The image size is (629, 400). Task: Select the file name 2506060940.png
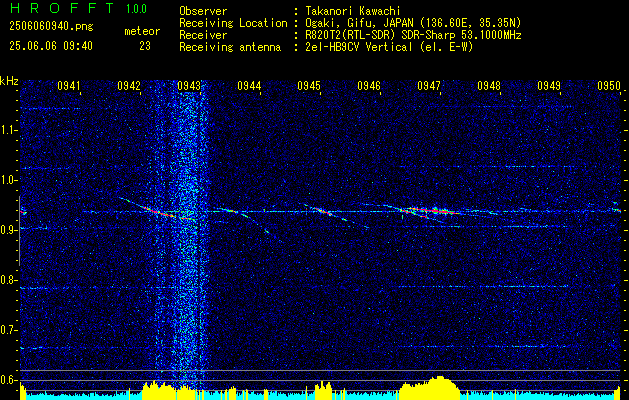pos(51,27)
